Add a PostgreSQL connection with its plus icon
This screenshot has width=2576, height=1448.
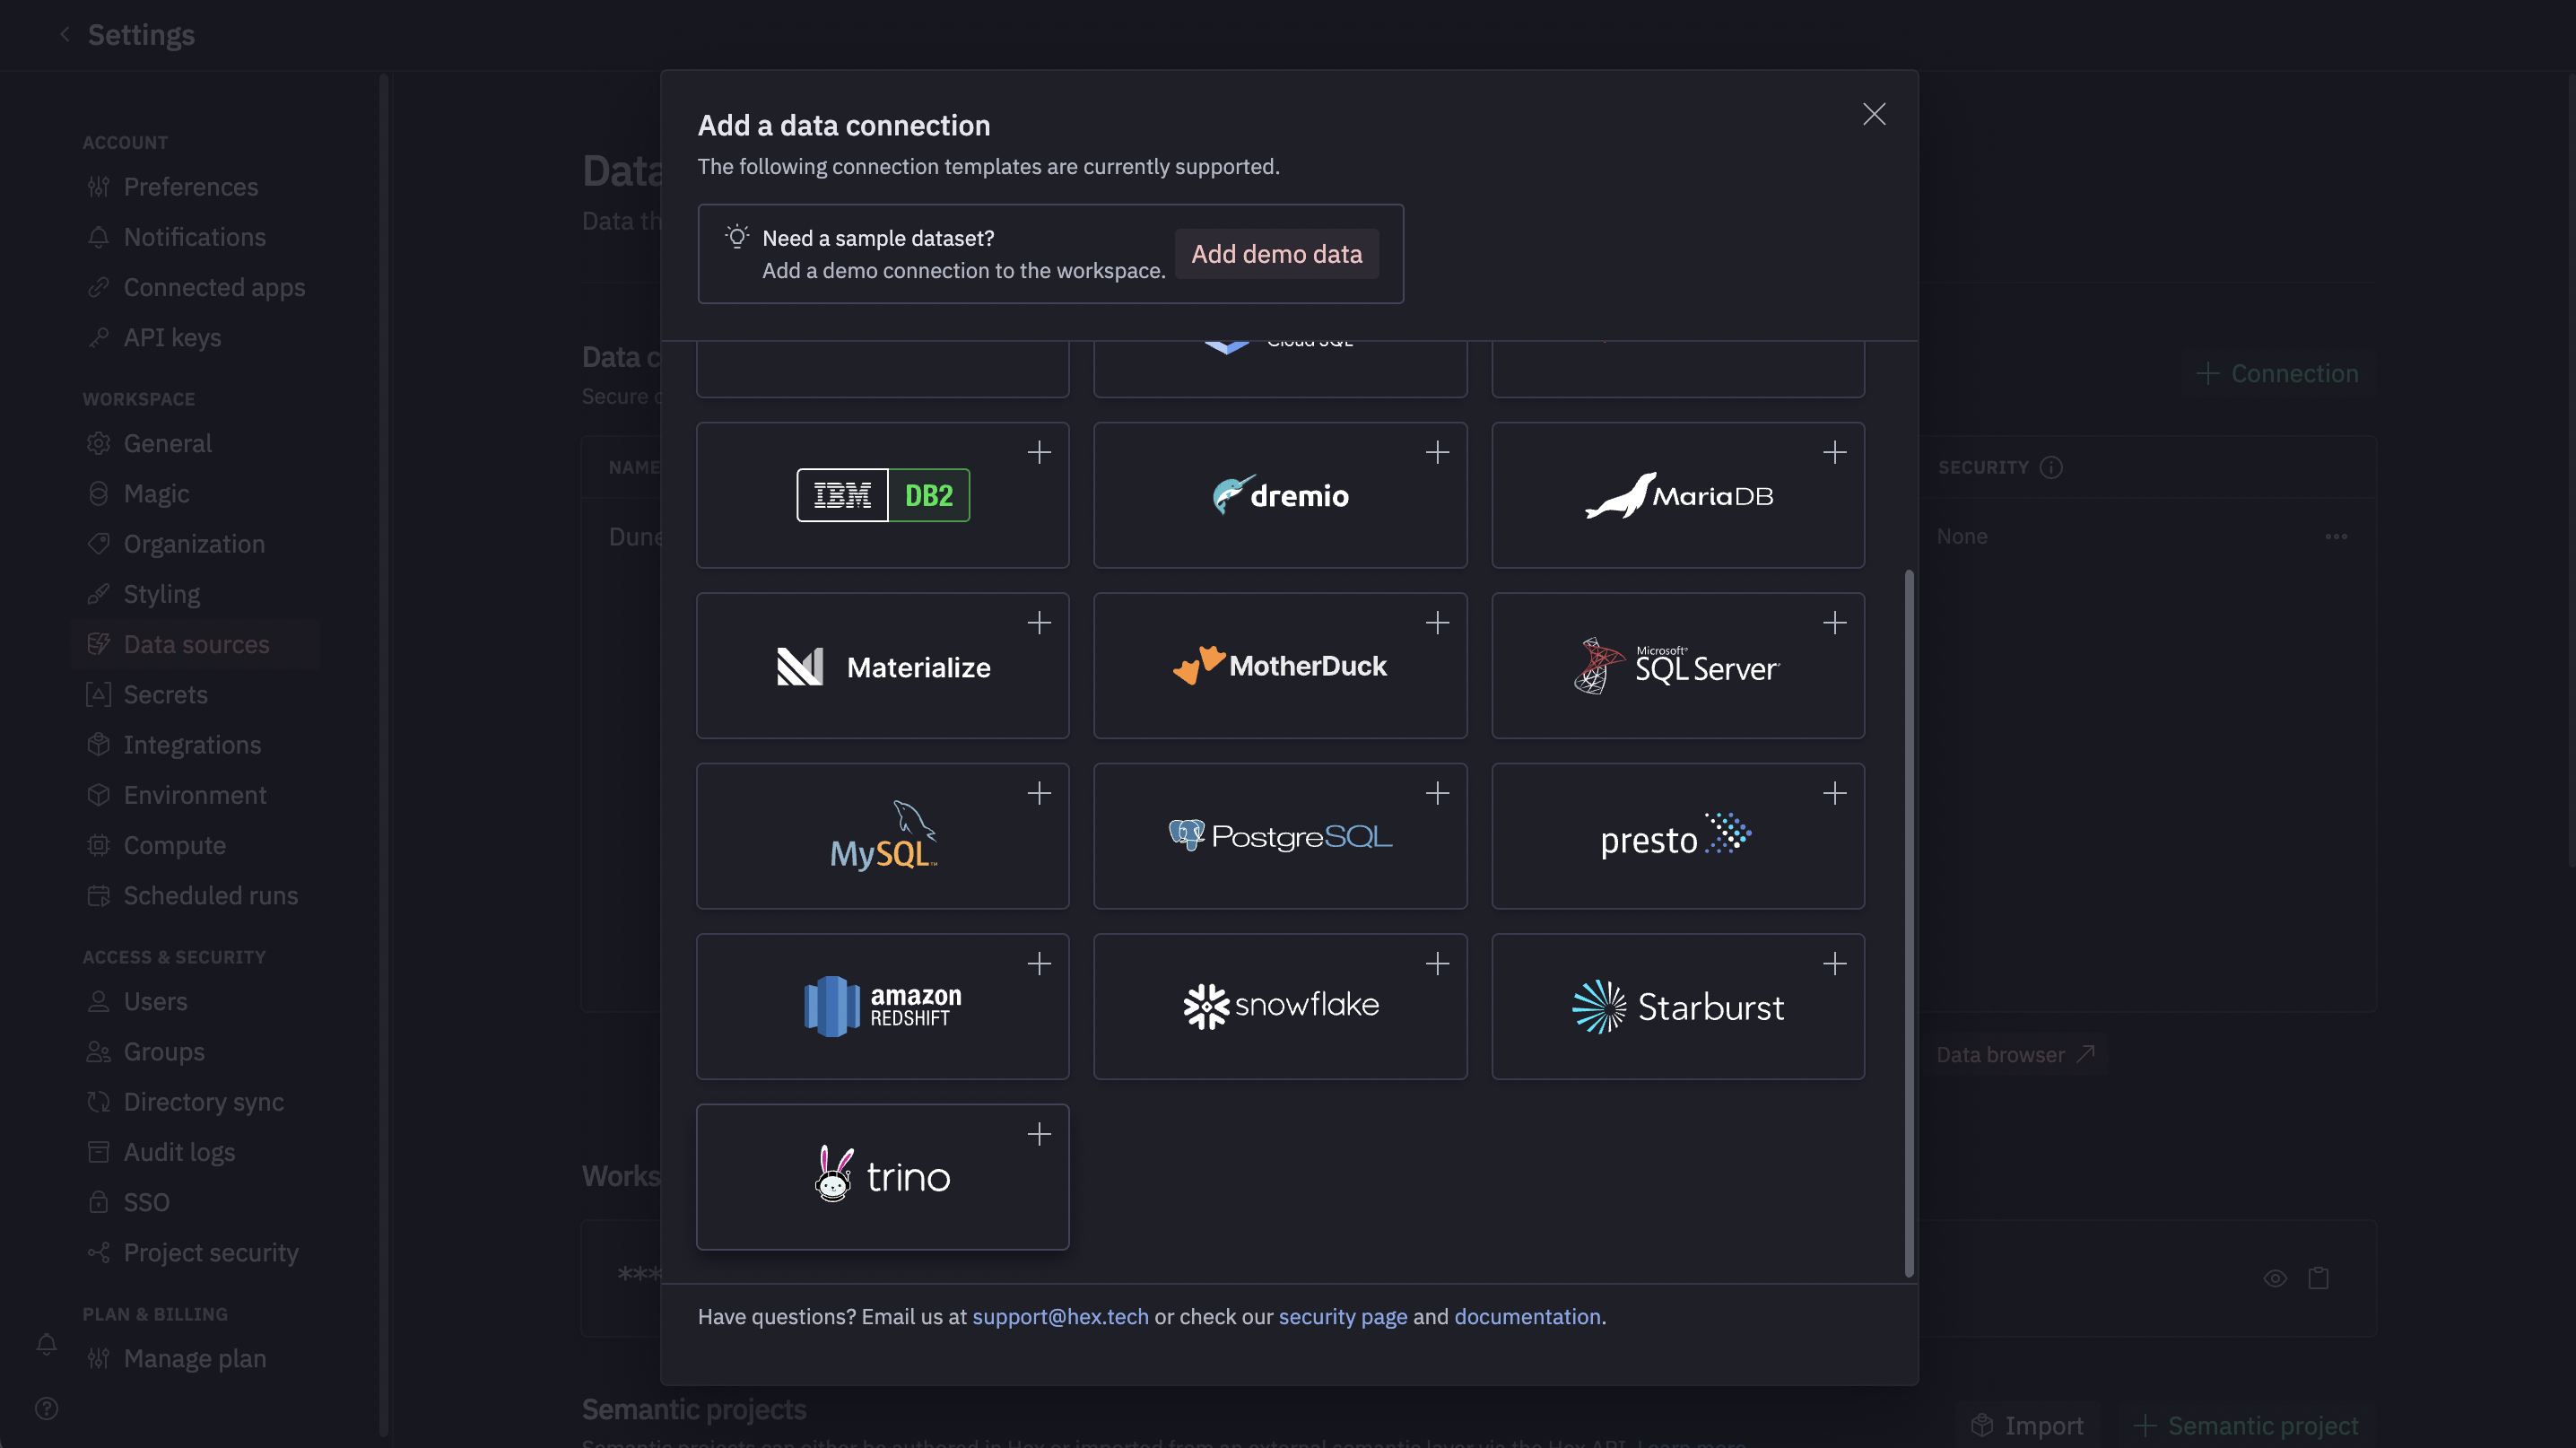pyautogui.click(x=1437, y=792)
